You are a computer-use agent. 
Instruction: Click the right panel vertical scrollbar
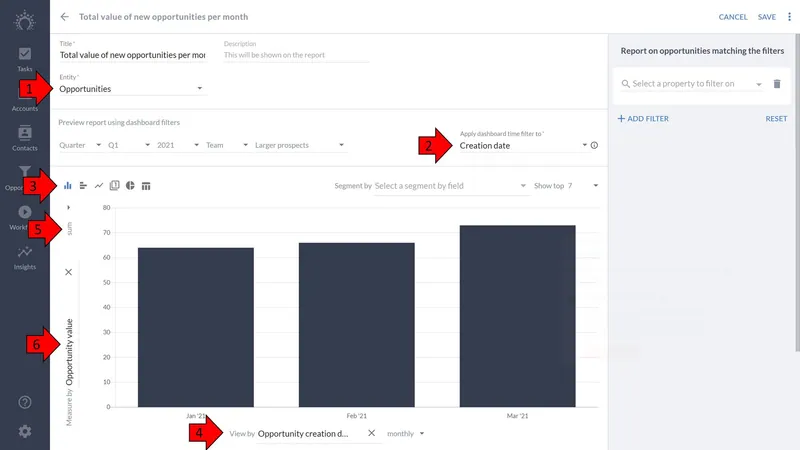coord(797,193)
